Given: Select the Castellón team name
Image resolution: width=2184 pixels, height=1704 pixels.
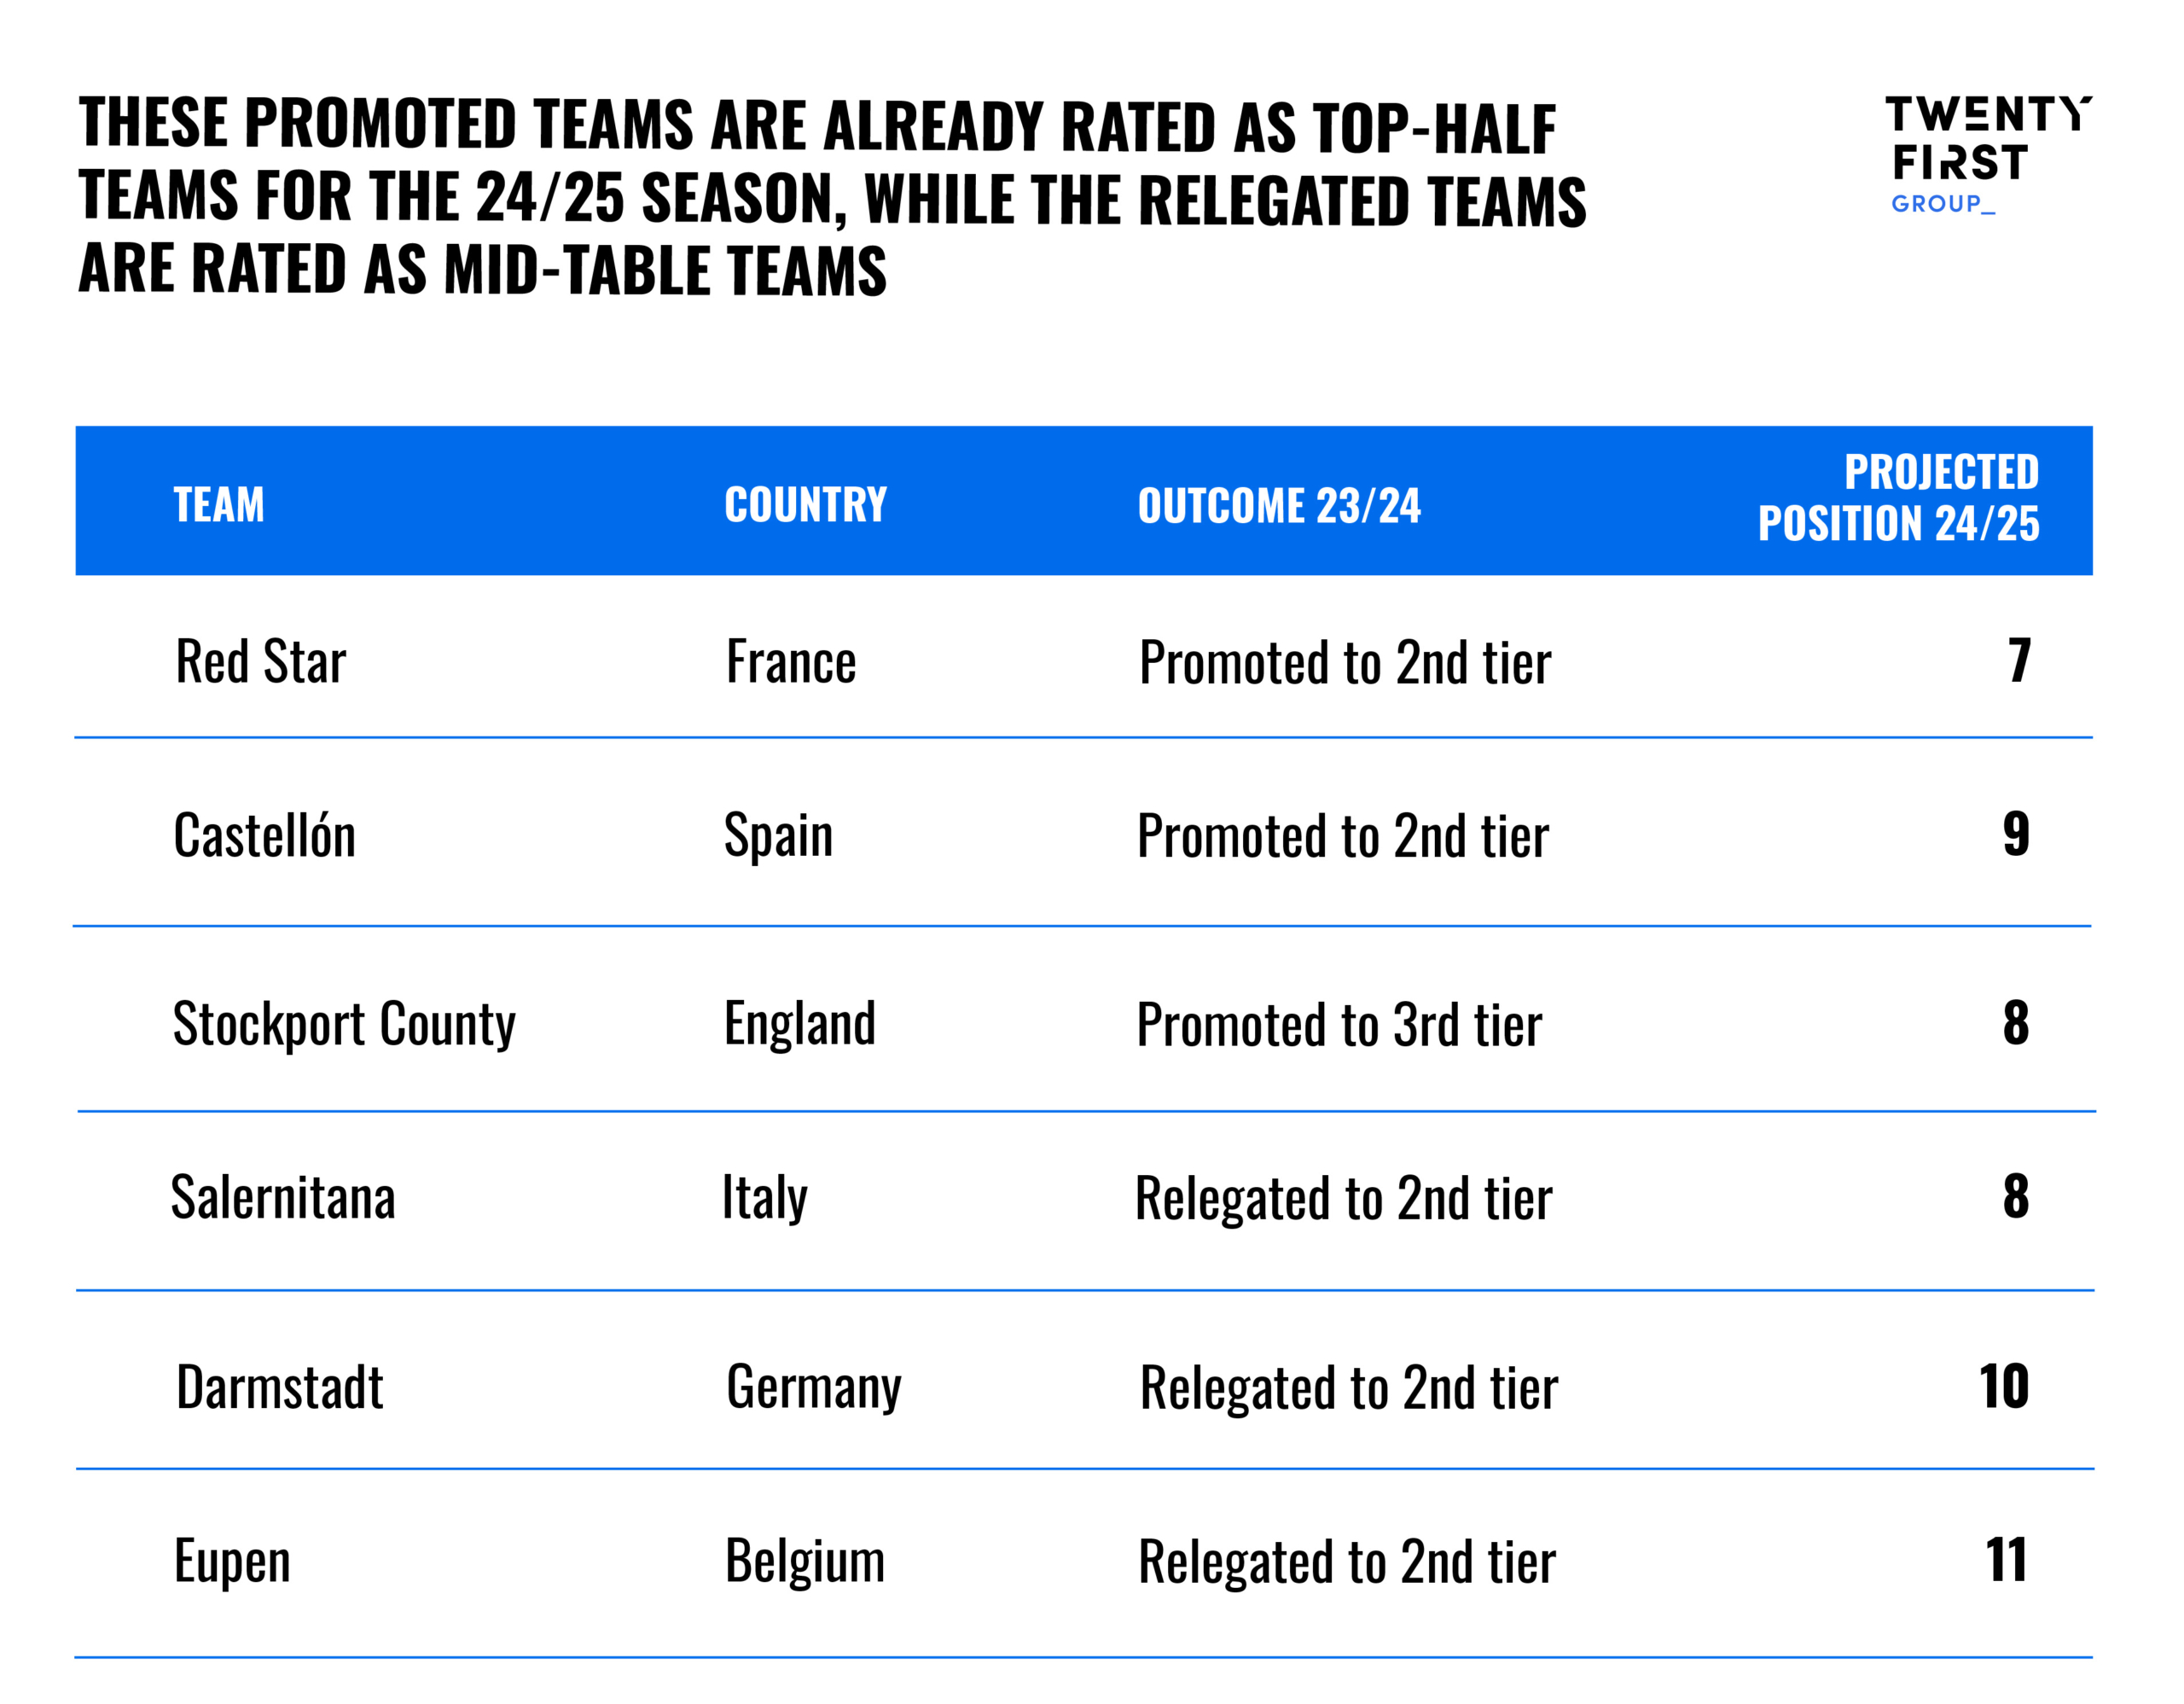Looking at the screenshot, I should [x=264, y=836].
